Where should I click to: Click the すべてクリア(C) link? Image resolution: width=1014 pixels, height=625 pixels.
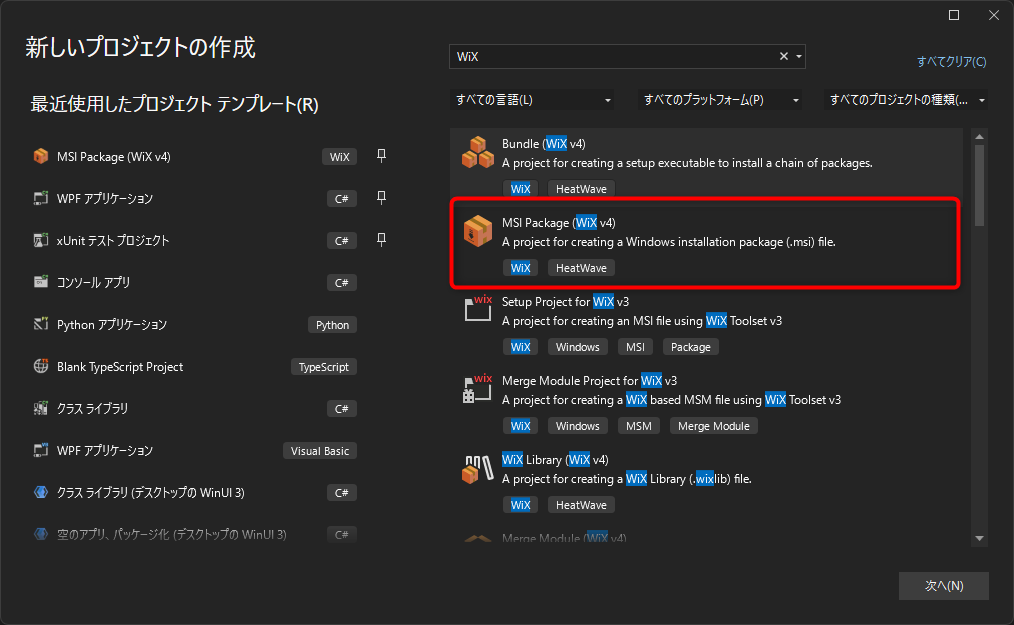tap(951, 61)
